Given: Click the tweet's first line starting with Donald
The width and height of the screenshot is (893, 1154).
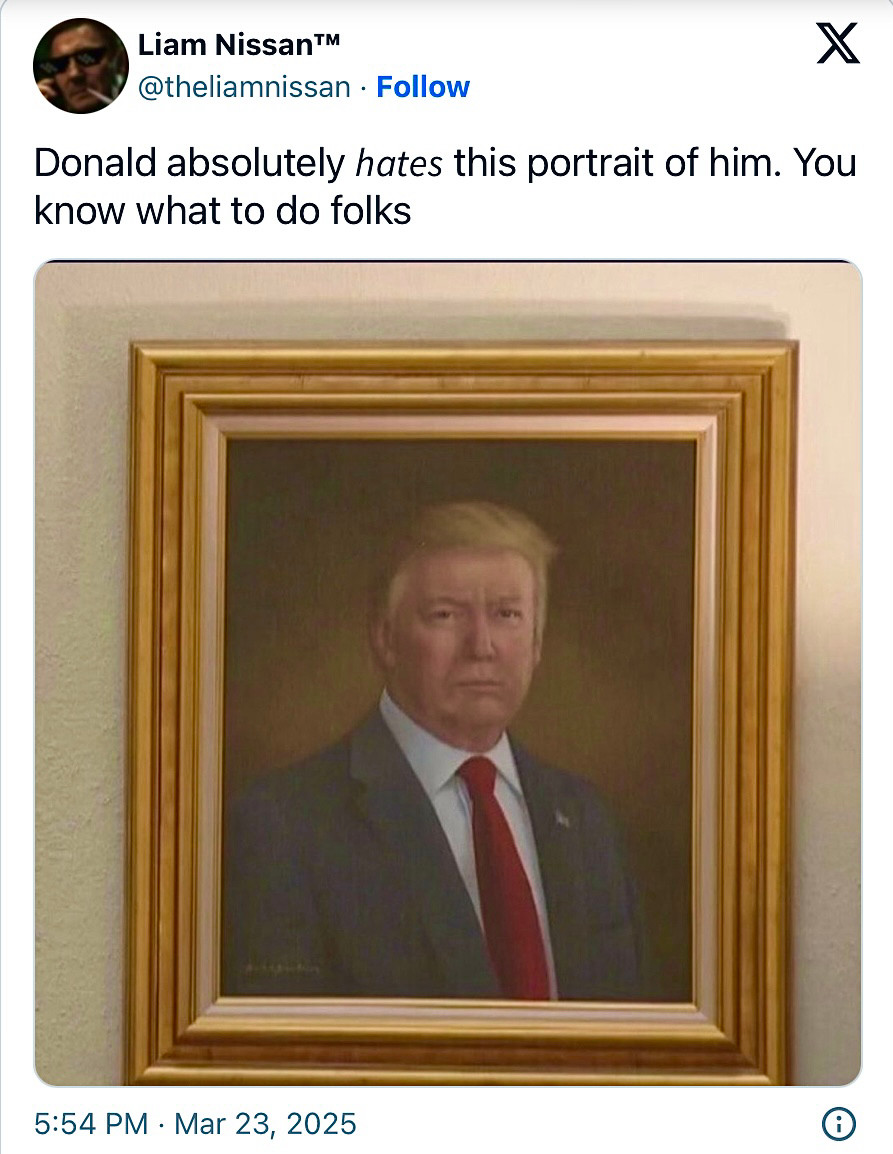Looking at the screenshot, I should pos(445,163).
